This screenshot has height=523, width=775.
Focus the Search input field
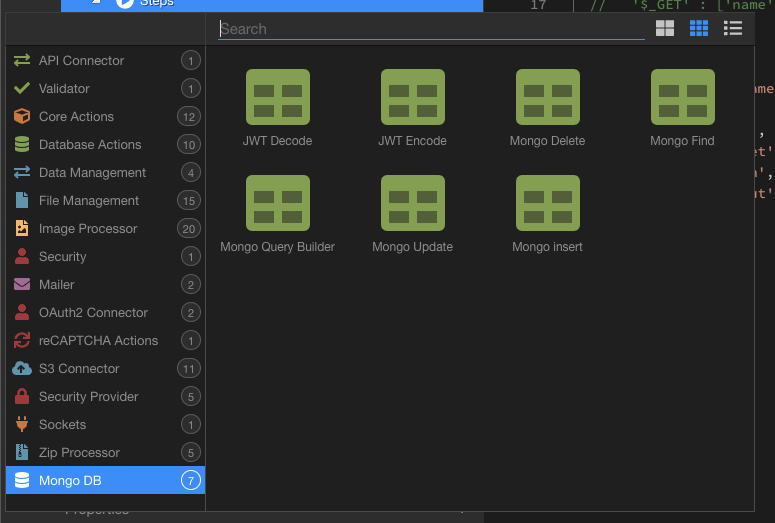pyautogui.click(x=431, y=29)
